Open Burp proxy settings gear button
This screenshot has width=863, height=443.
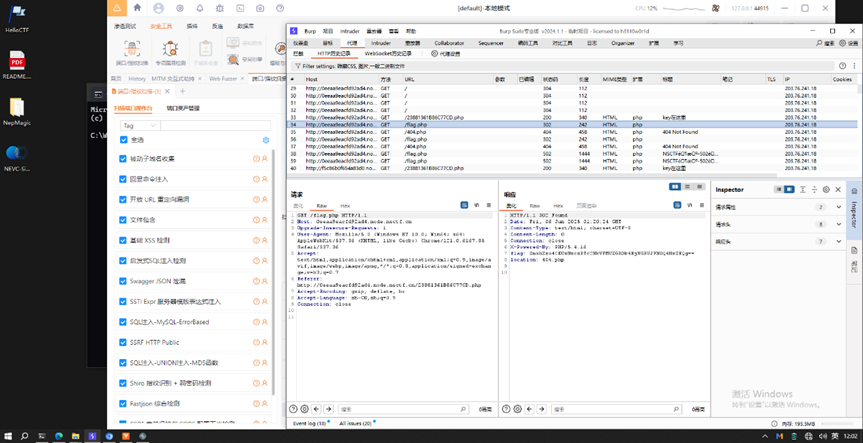(446, 53)
